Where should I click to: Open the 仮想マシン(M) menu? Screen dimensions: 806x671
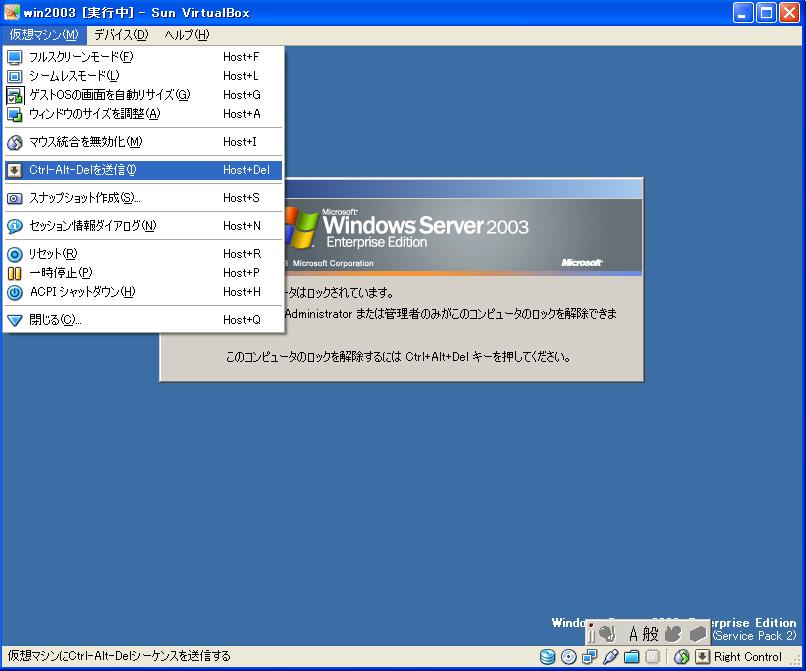pyautogui.click(x=44, y=35)
